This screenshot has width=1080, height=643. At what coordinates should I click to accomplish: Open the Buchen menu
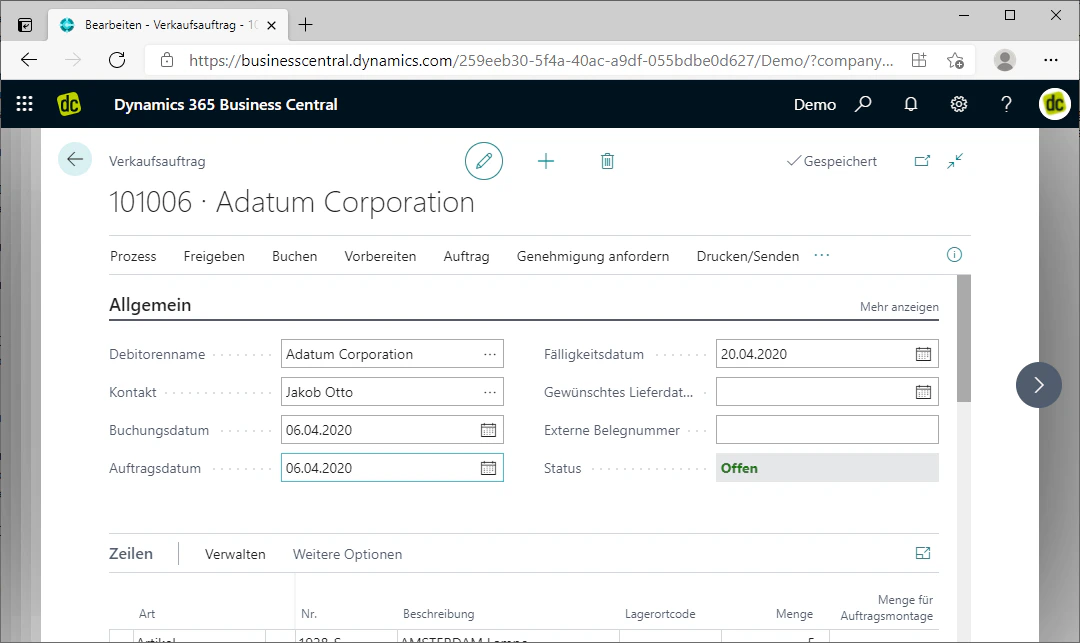tap(295, 256)
